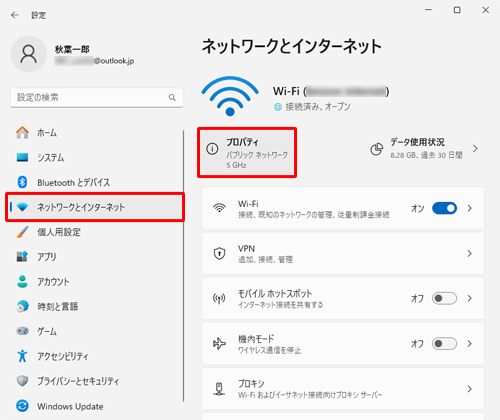The image size is (500, 420).
Task: Maximize the Settings window
Action: coord(457,10)
